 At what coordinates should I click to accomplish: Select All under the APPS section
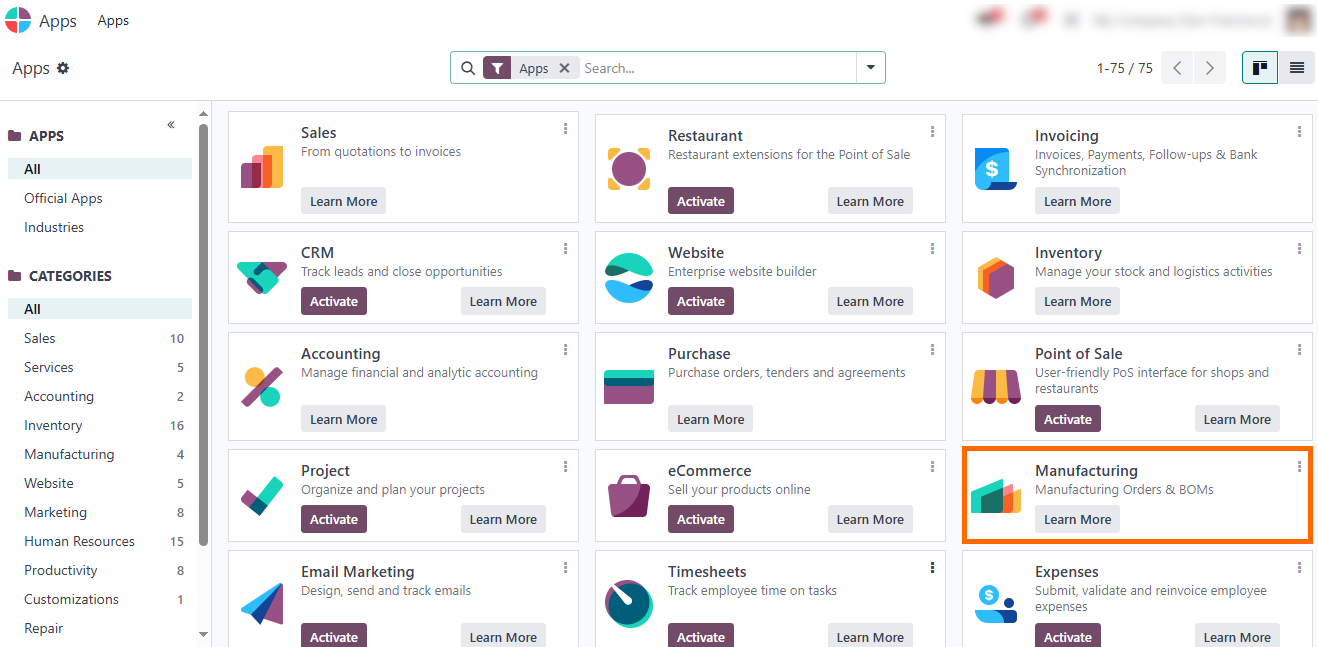pyautogui.click(x=100, y=169)
